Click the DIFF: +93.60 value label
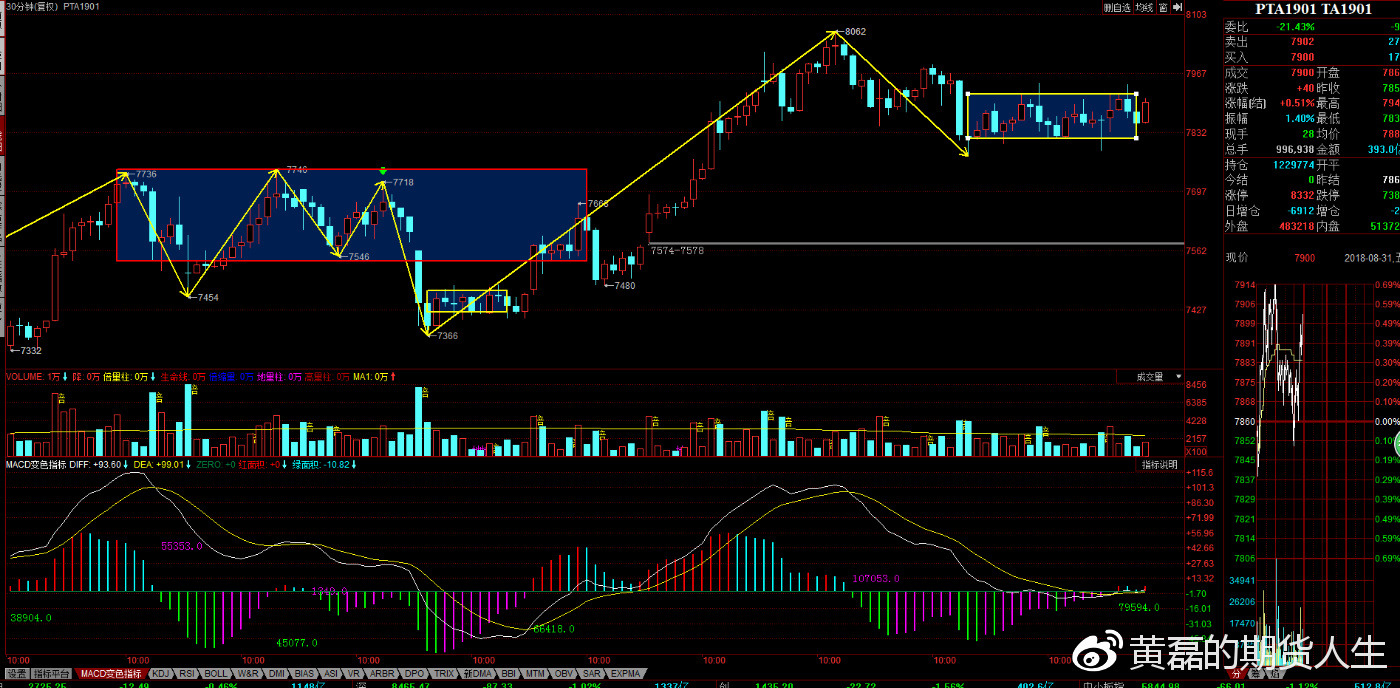1400x688 pixels. coord(94,465)
